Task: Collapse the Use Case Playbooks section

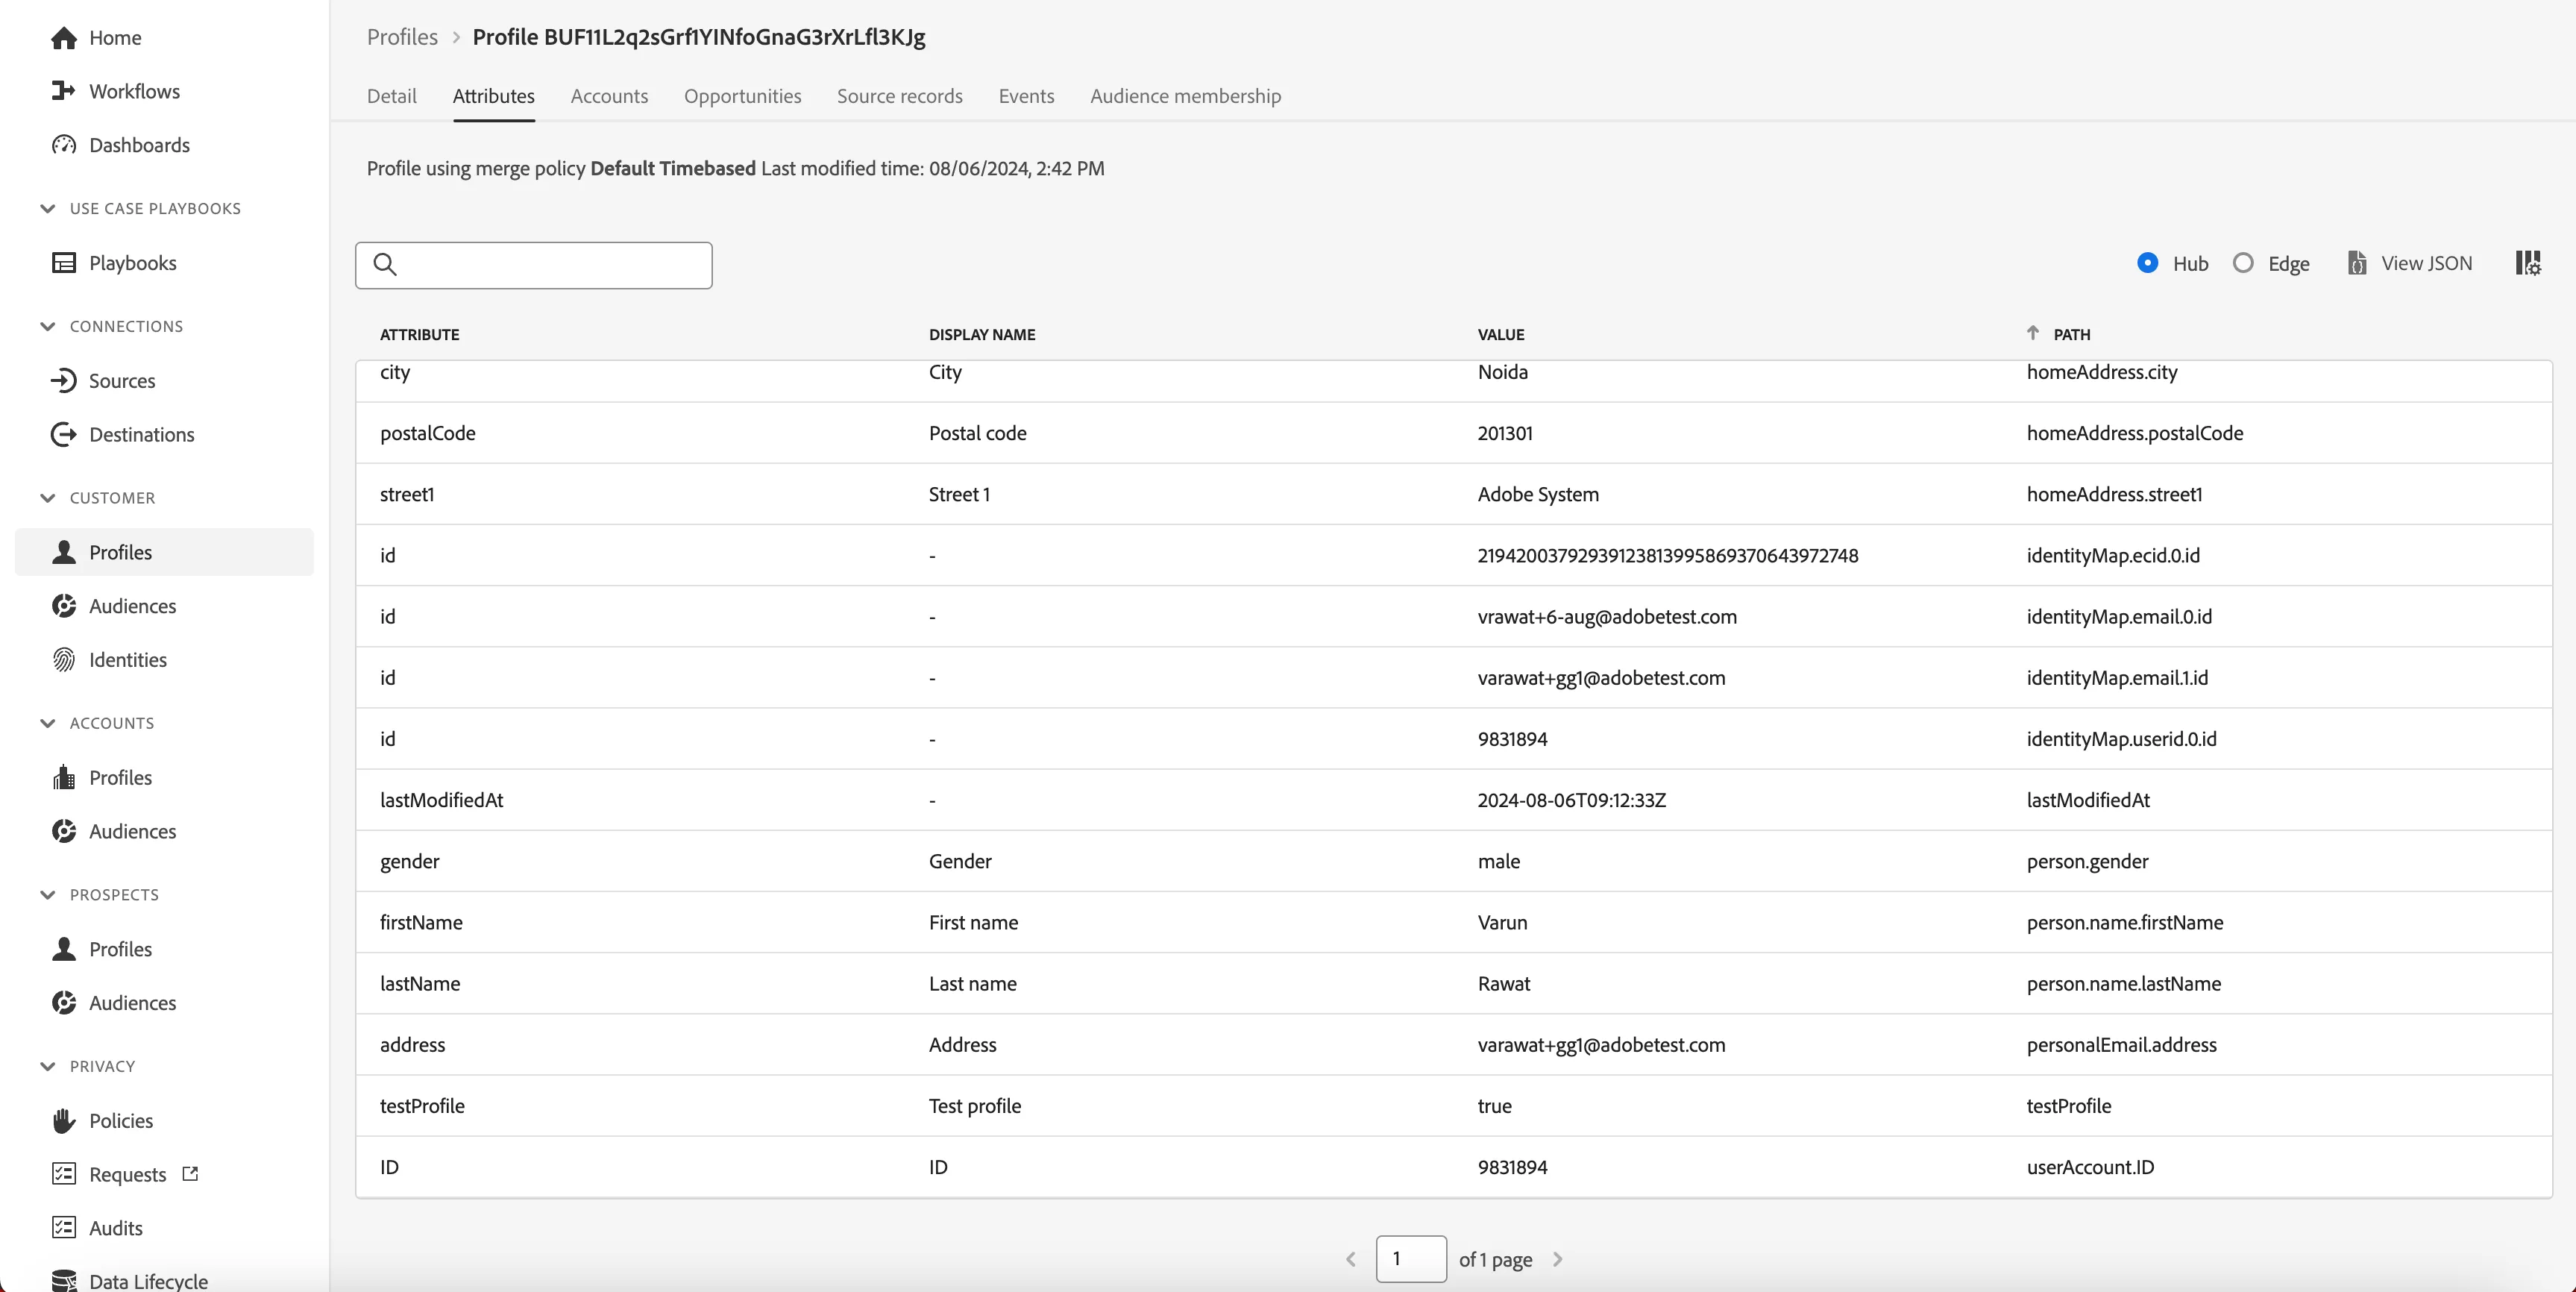Action: [47, 209]
